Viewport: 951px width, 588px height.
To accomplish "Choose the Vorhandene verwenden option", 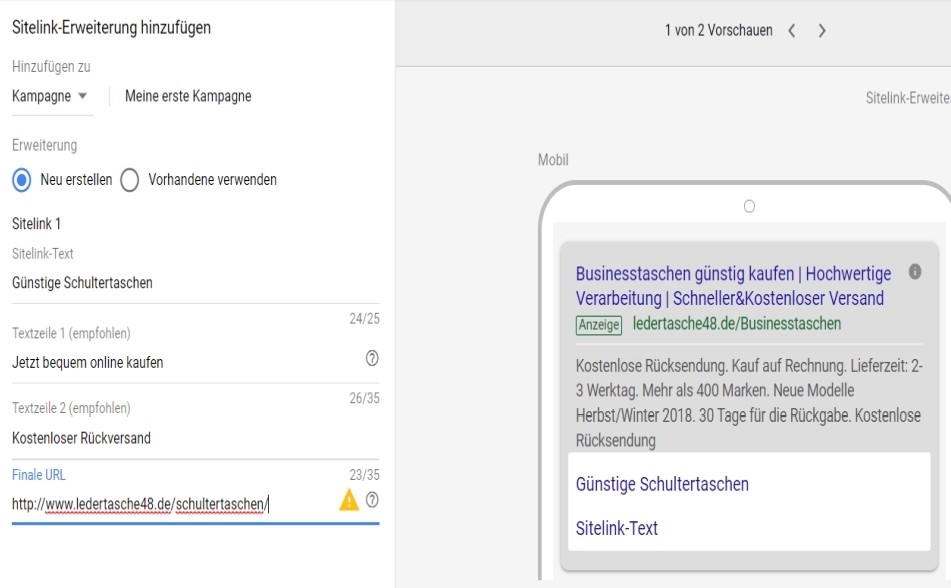I will pos(128,180).
